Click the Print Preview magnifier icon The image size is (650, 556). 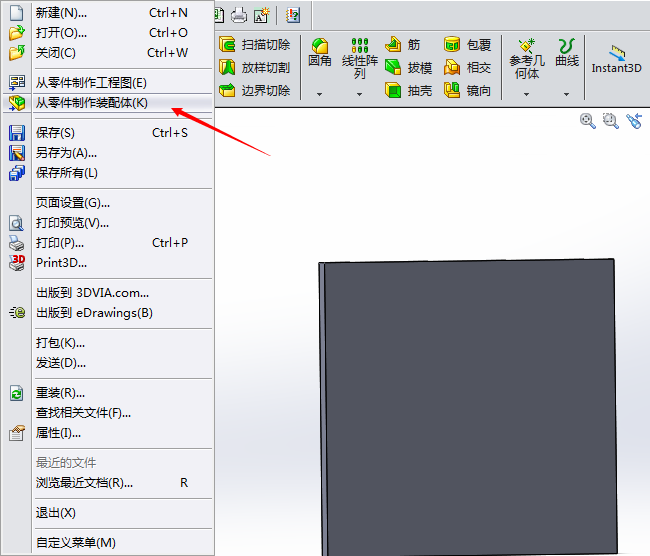(17, 223)
